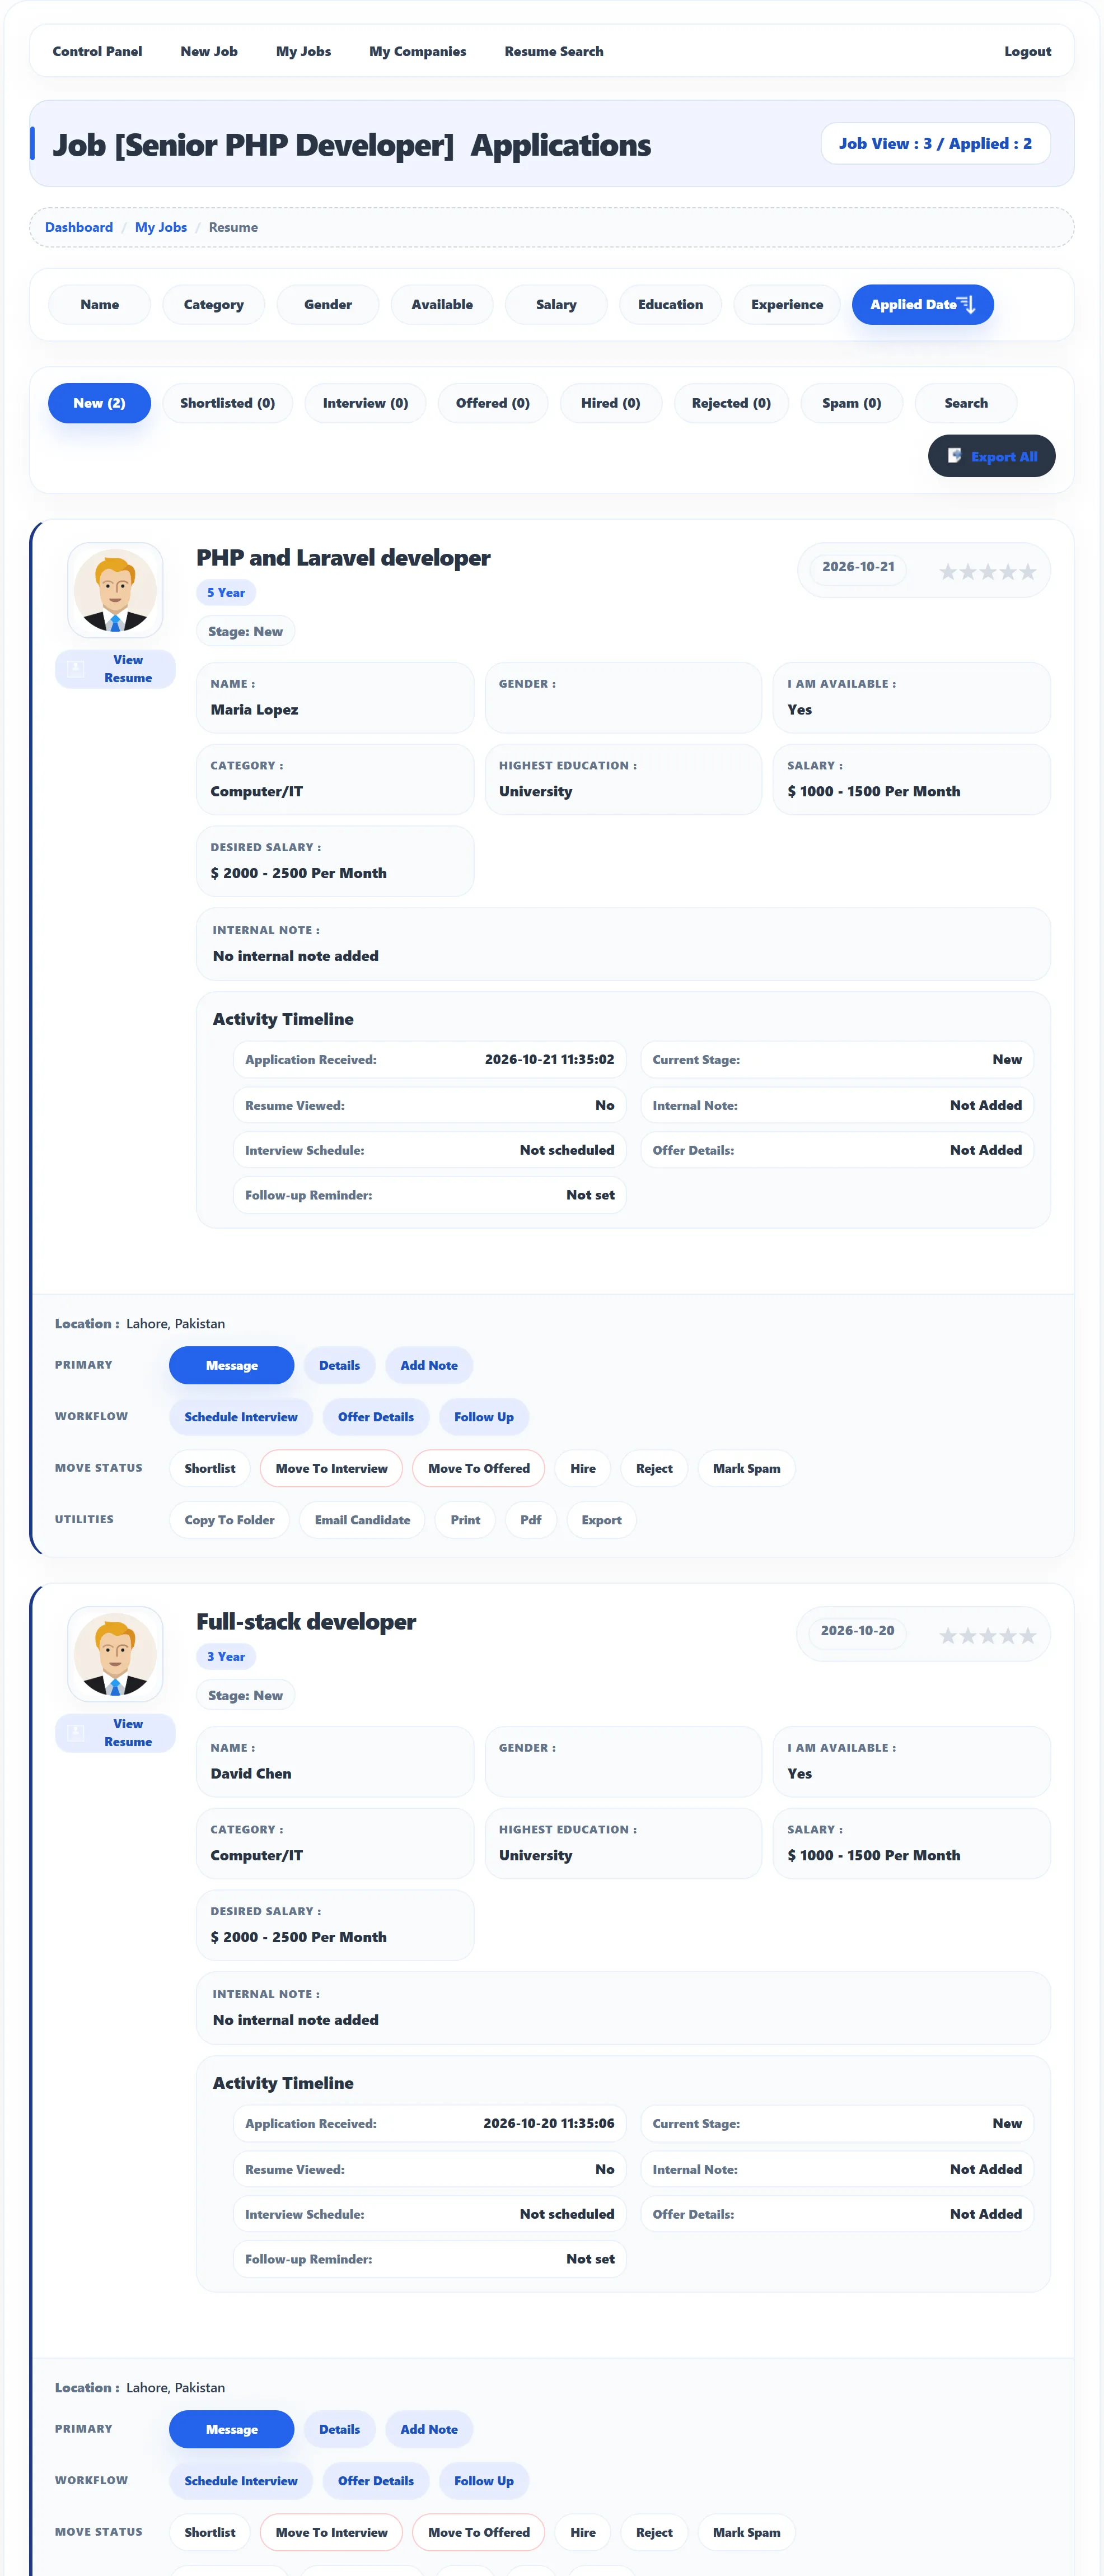Open My Jobs in top navigation

[x=303, y=51]
